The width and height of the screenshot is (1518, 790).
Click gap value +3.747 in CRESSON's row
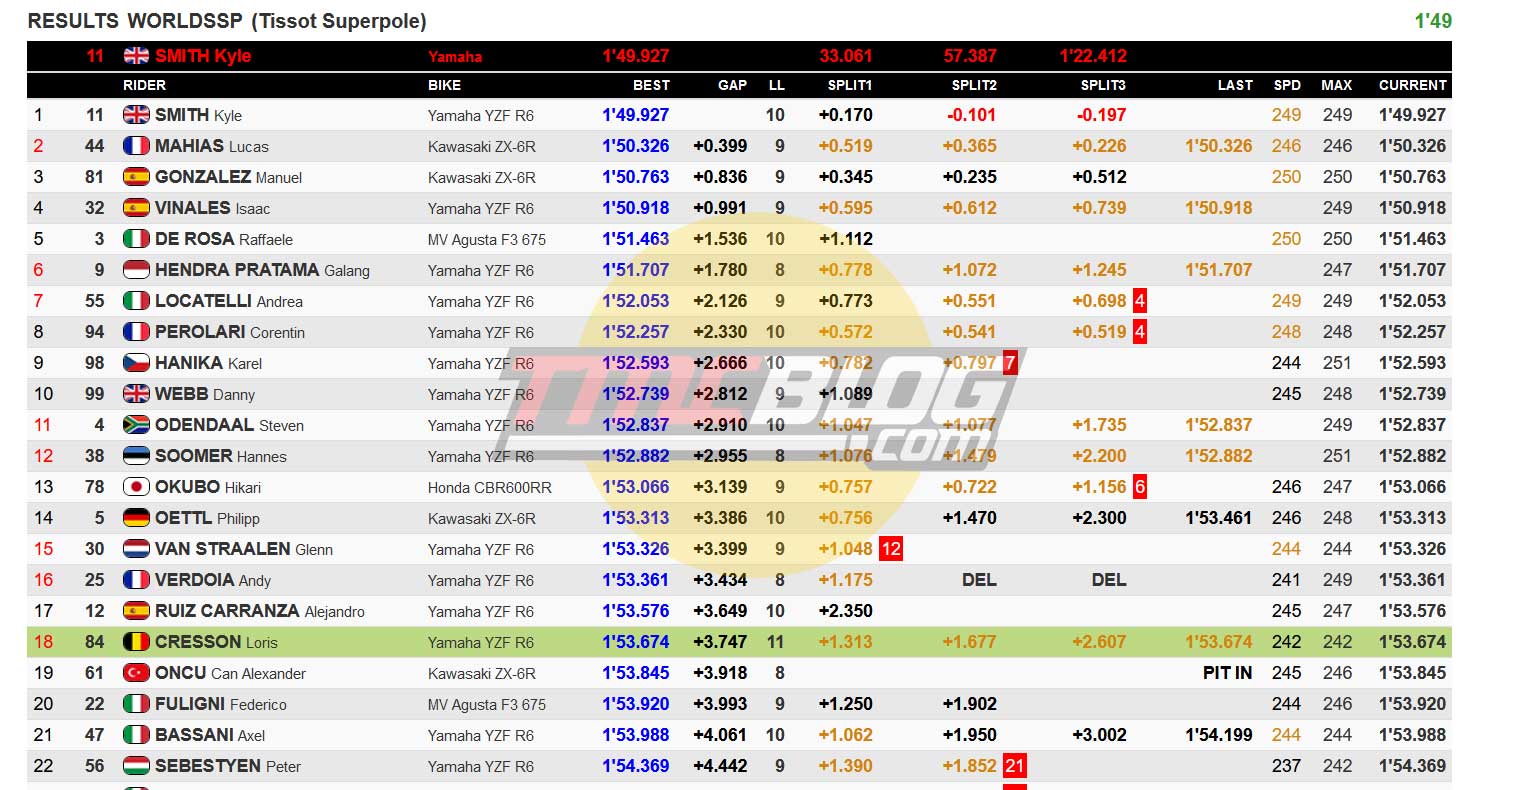tap(720, 642)
